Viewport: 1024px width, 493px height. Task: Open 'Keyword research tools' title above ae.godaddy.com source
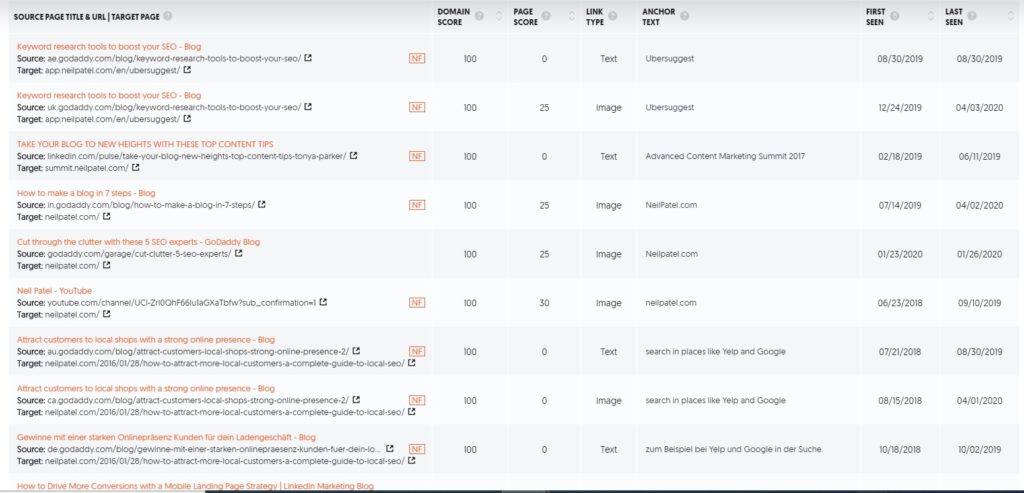coord(109,47)
